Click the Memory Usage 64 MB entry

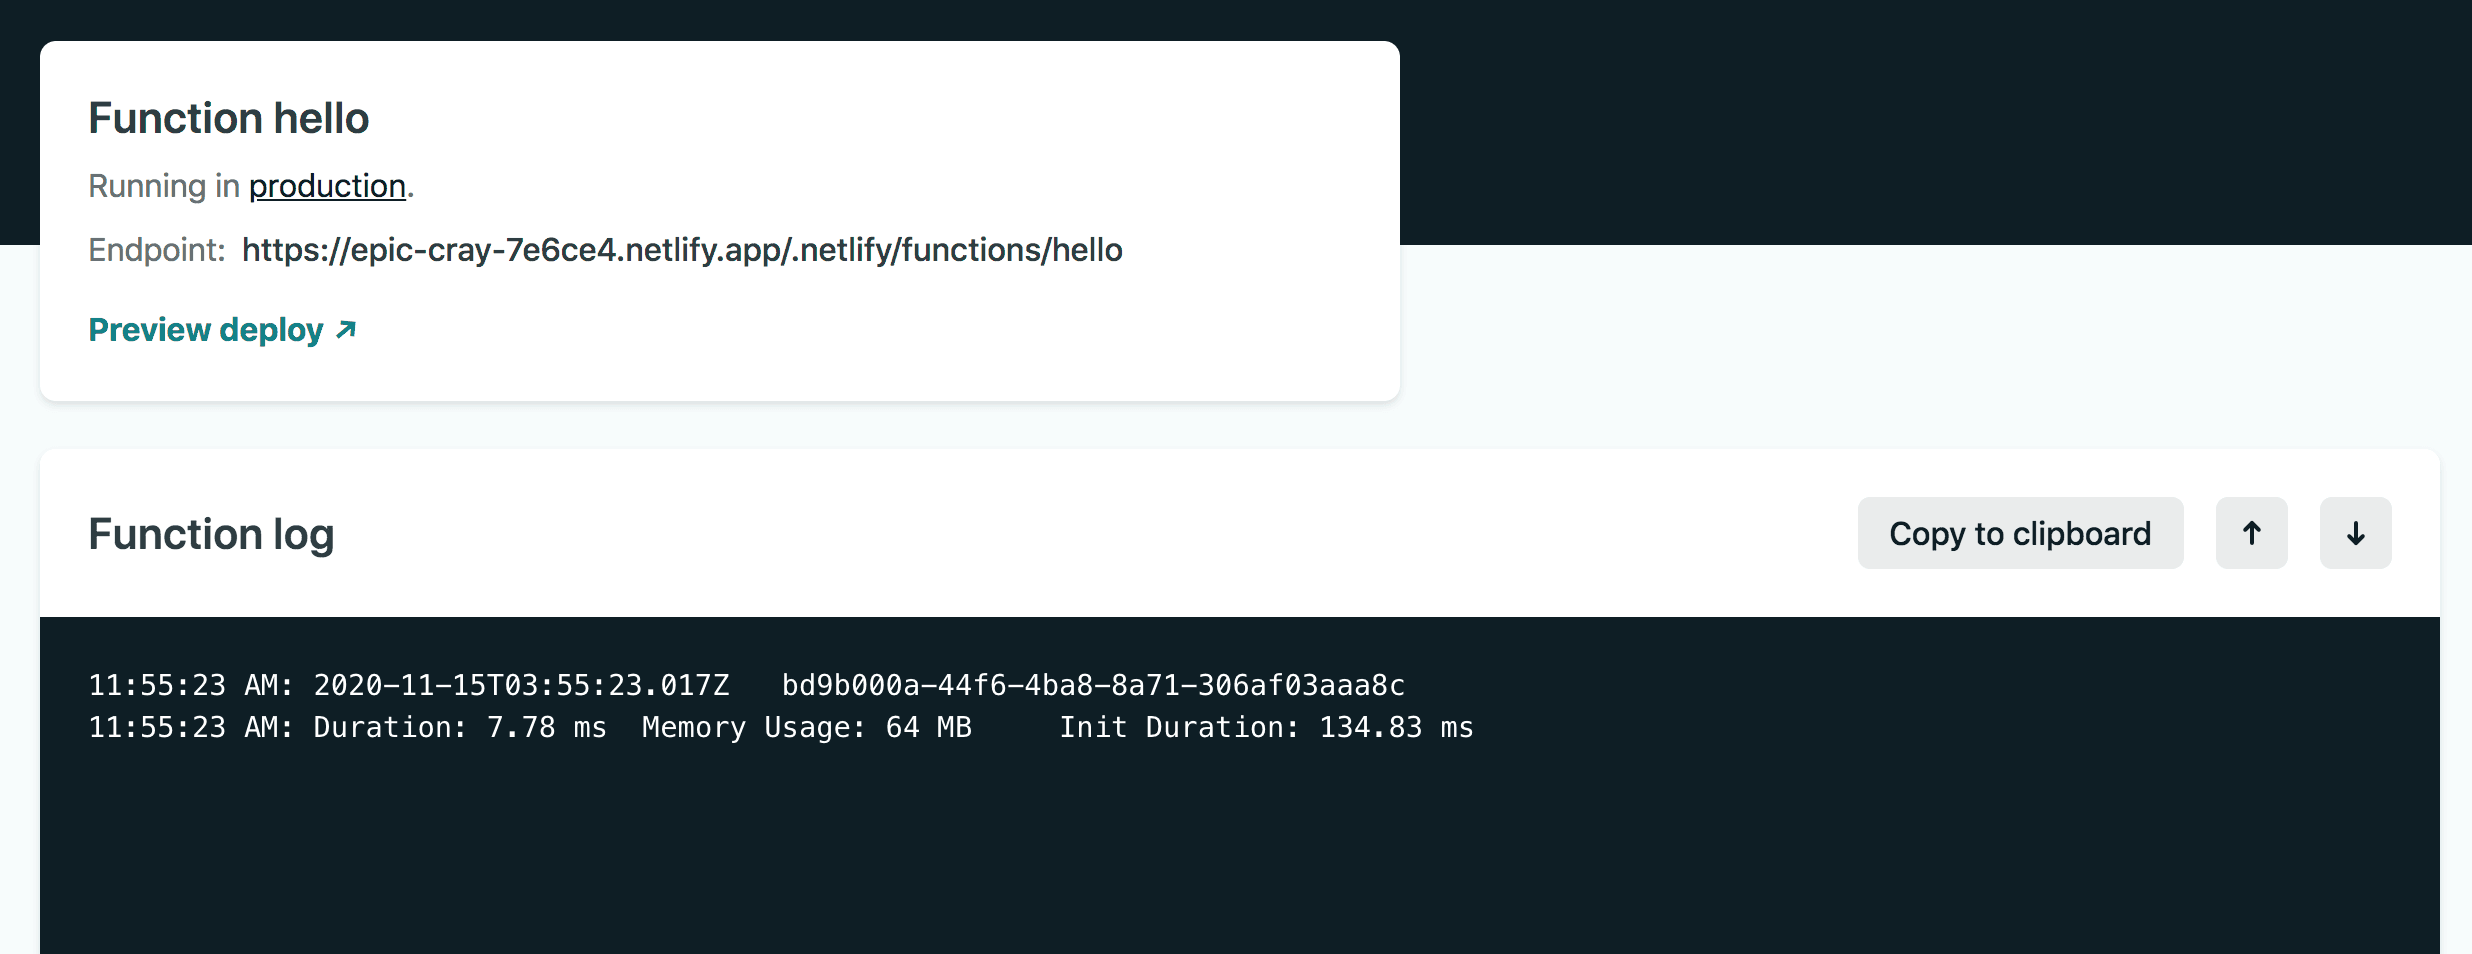pos(806,728)
